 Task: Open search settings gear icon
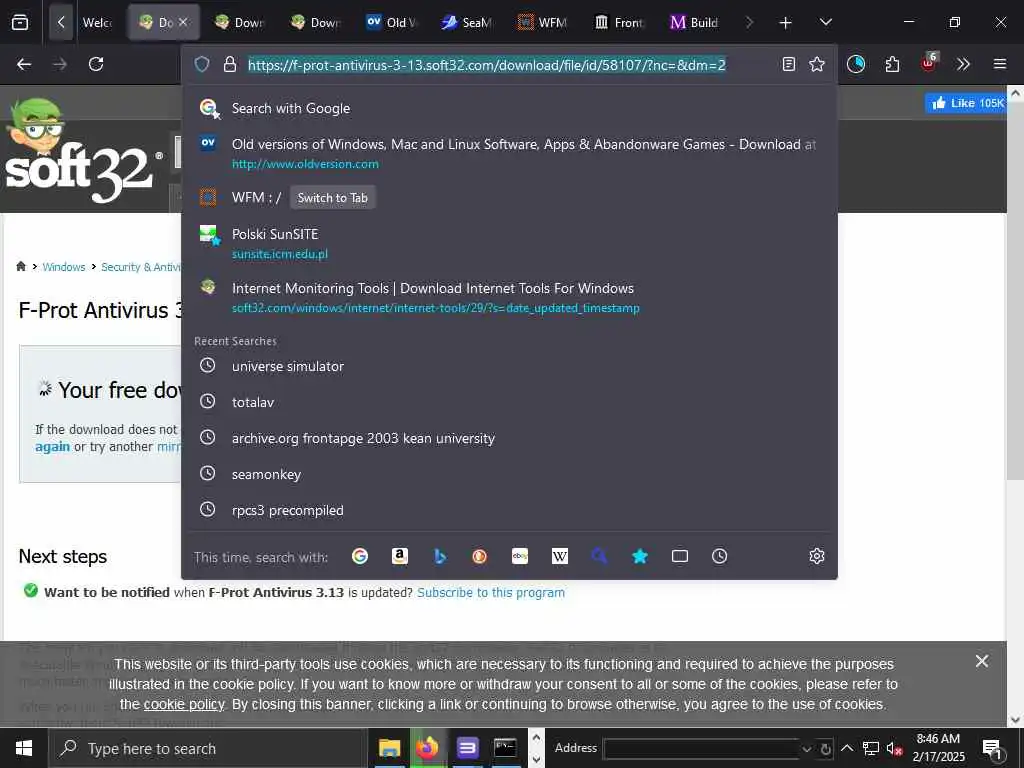(x=816, y=556)
